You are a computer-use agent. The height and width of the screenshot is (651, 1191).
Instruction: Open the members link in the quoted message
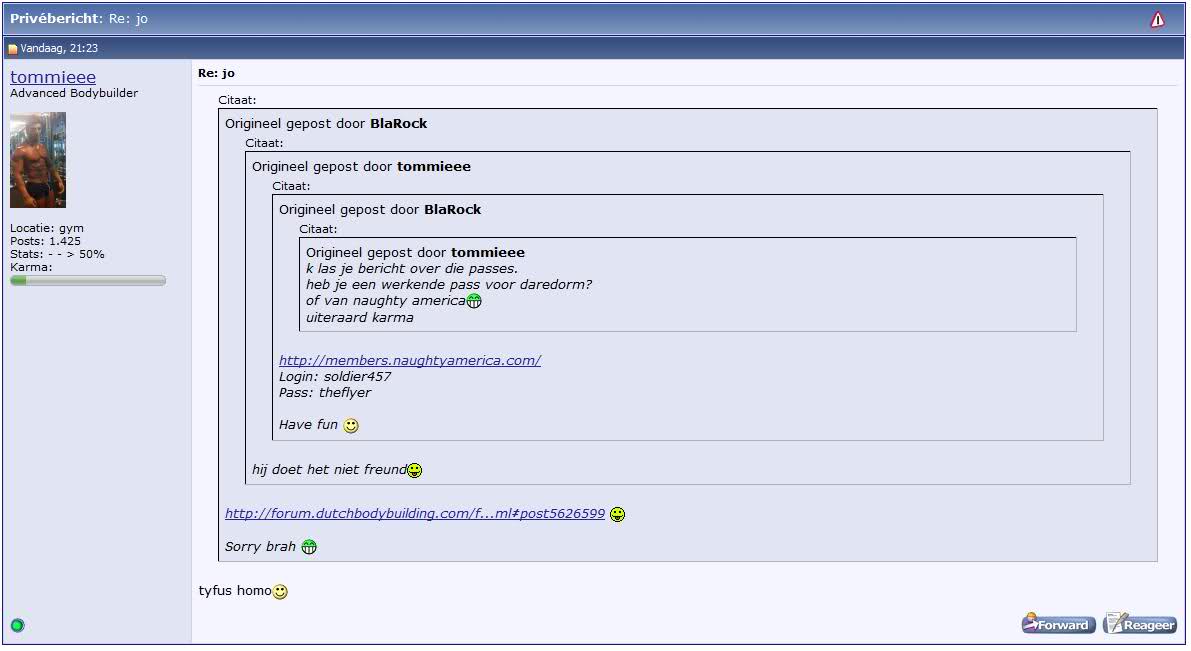click(409, 361)
